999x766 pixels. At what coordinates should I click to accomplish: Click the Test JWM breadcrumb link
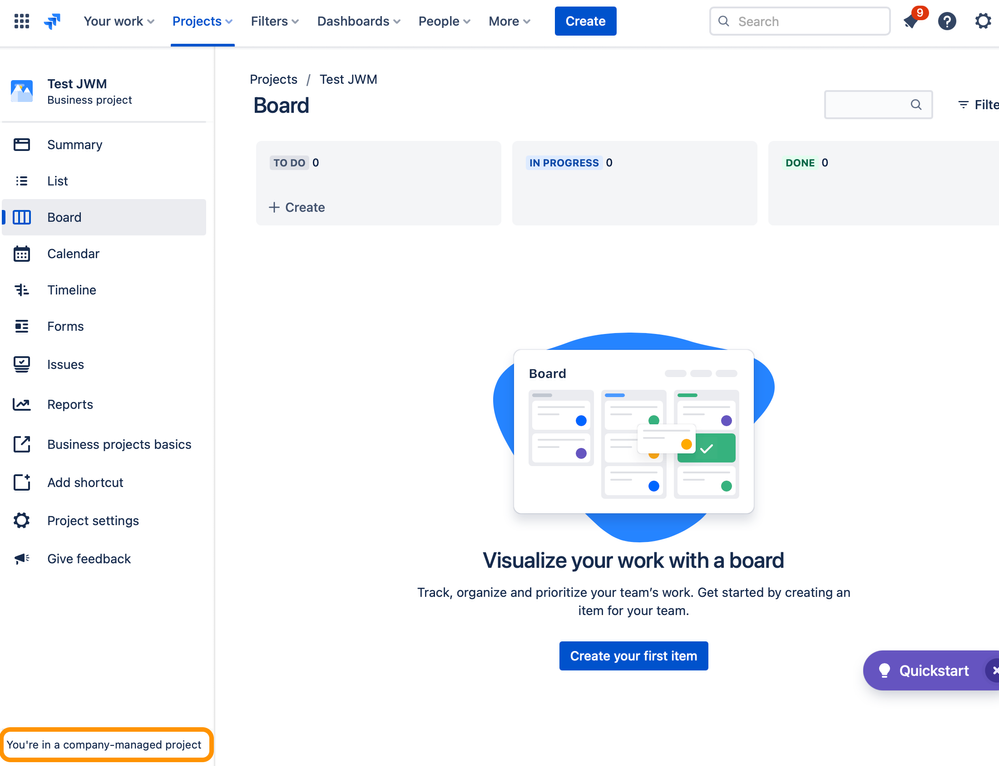pyautogui.click(x=349, y=79)
